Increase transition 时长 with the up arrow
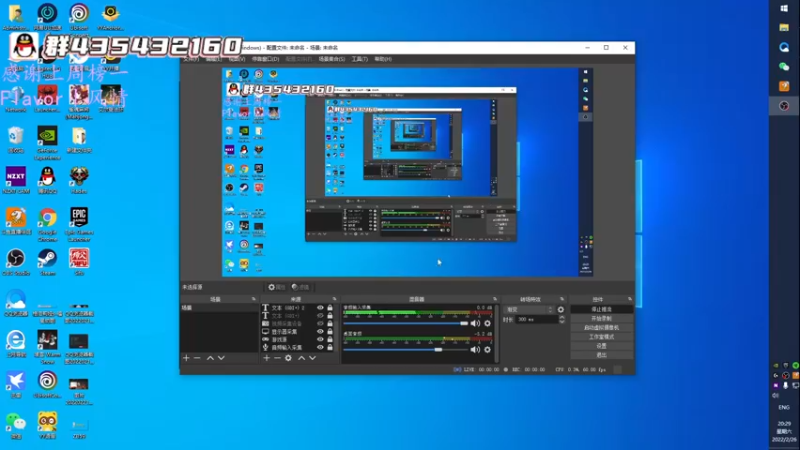The height and width of the screenshot is (450, 800). point(562,317)
